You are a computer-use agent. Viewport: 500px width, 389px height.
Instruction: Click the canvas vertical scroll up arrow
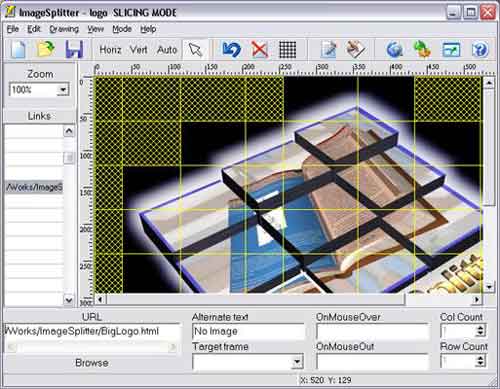(x=489, y=82)
